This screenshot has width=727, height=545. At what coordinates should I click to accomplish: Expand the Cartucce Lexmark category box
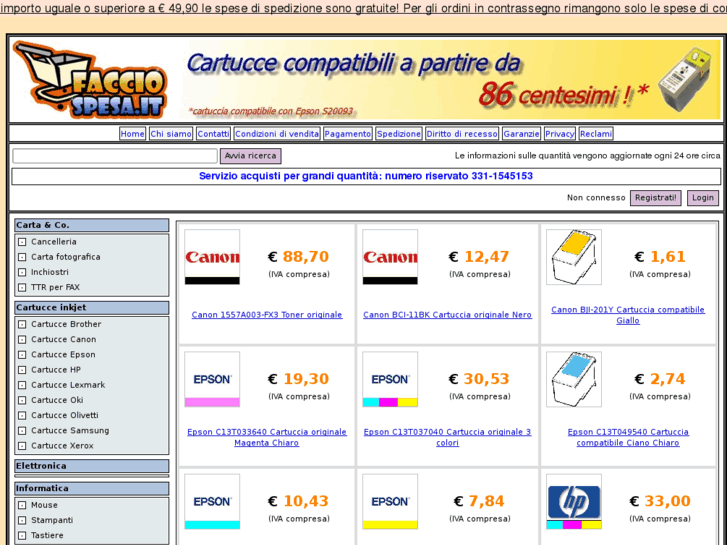coord(22,385)
